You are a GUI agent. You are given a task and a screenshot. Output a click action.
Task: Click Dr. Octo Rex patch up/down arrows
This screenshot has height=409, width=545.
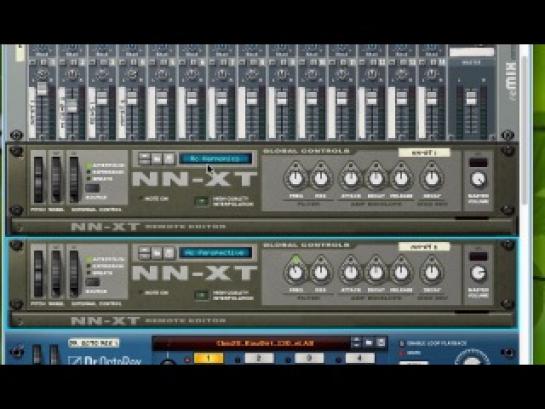click(356, 343)
